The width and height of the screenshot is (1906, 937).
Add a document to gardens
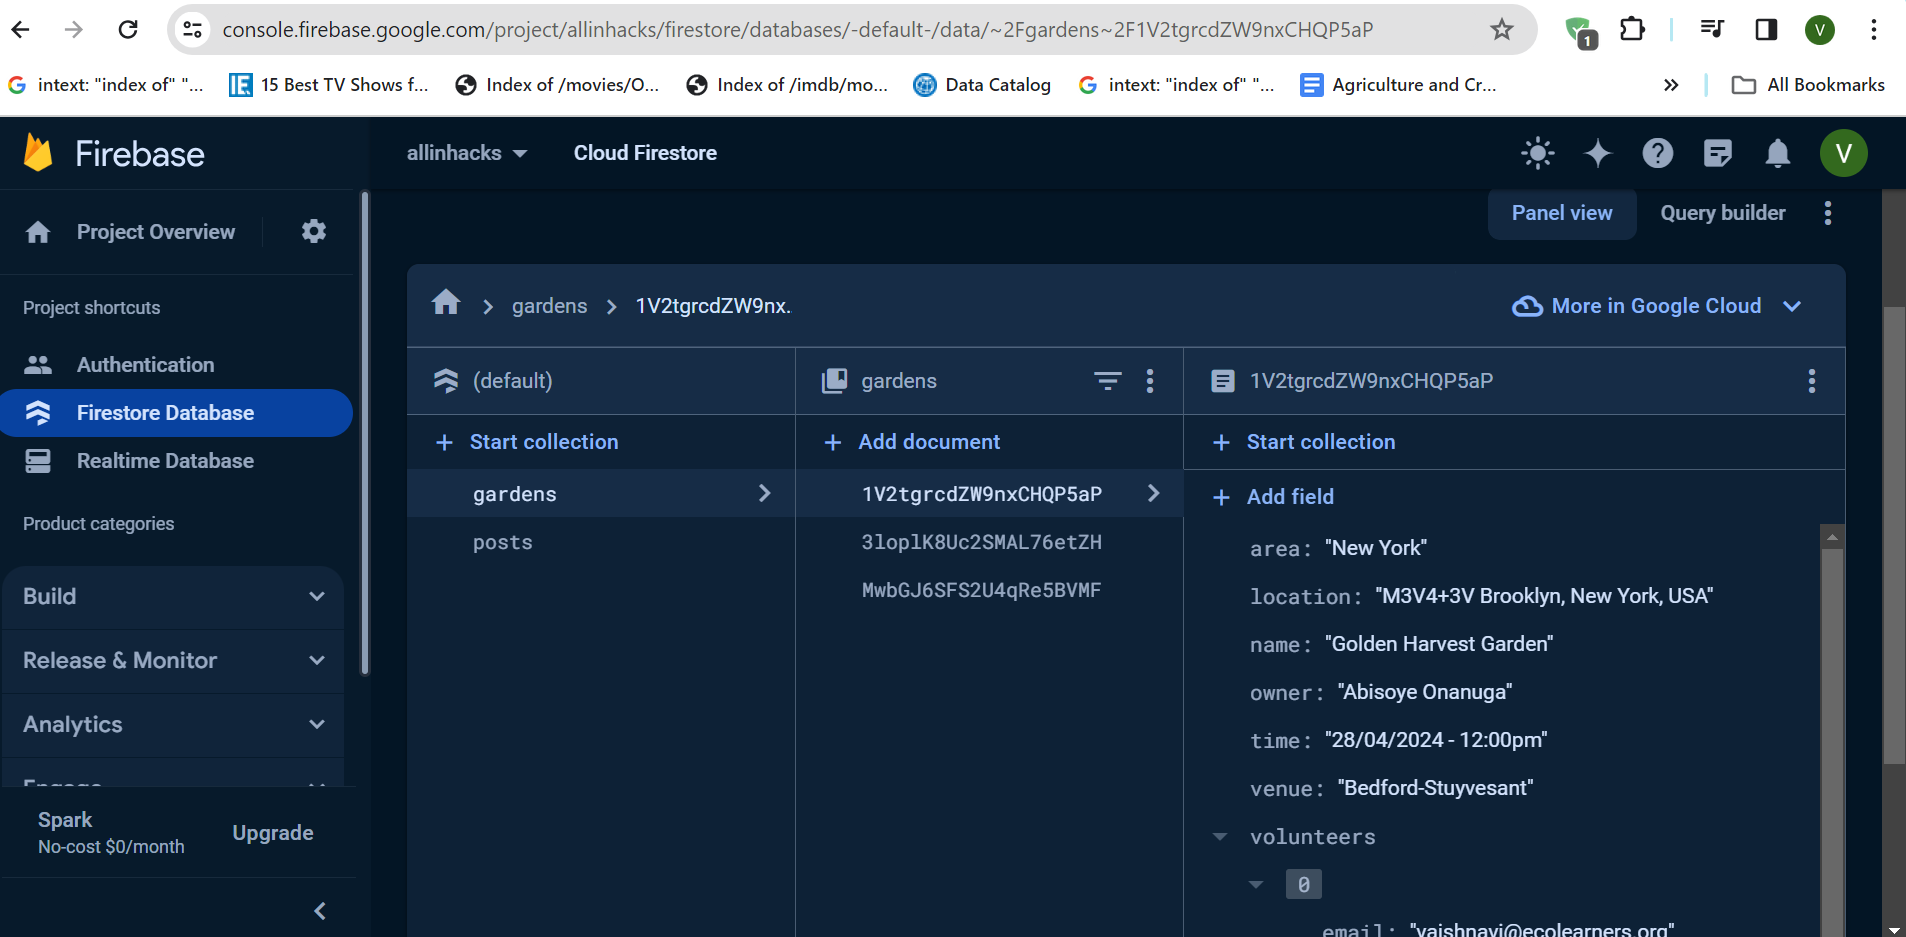912,442
